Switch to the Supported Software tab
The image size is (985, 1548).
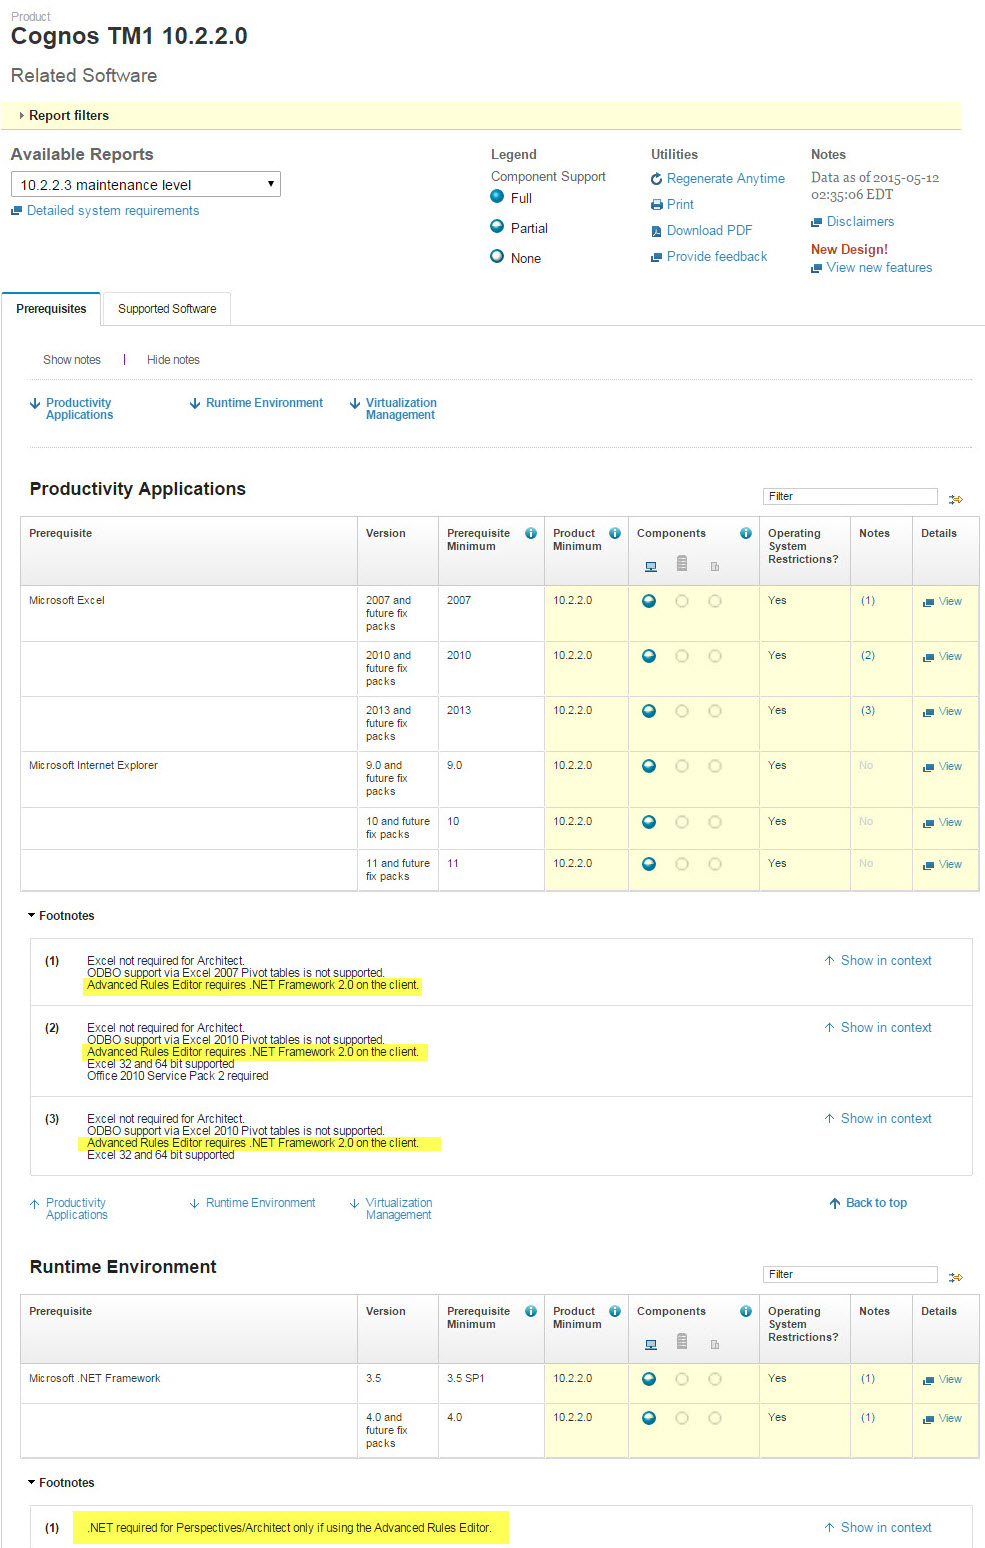167,309
